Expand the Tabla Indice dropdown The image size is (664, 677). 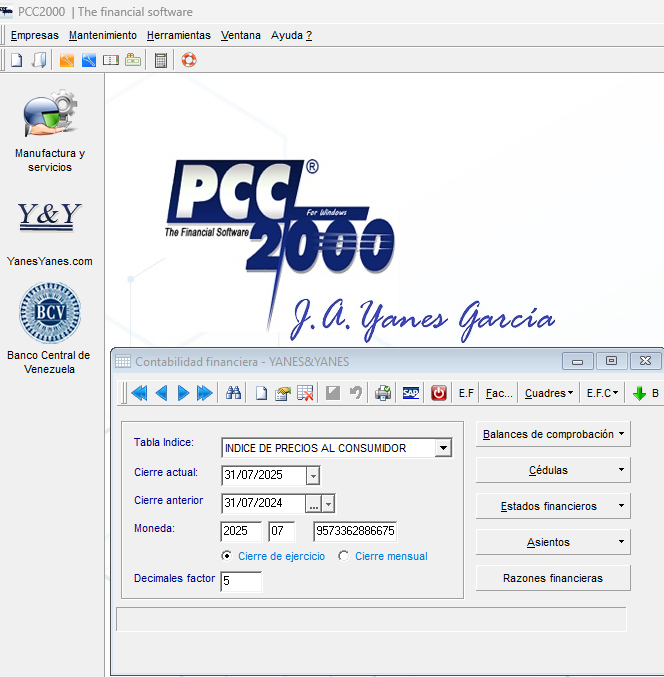(443, 448)
